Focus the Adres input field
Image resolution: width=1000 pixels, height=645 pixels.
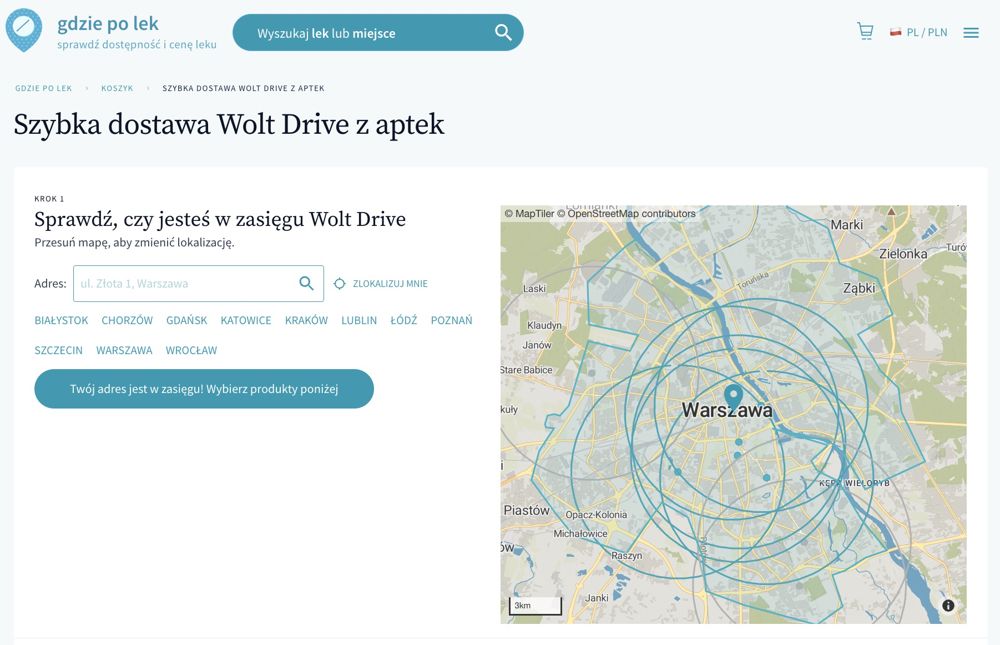[x=198, y=283]
